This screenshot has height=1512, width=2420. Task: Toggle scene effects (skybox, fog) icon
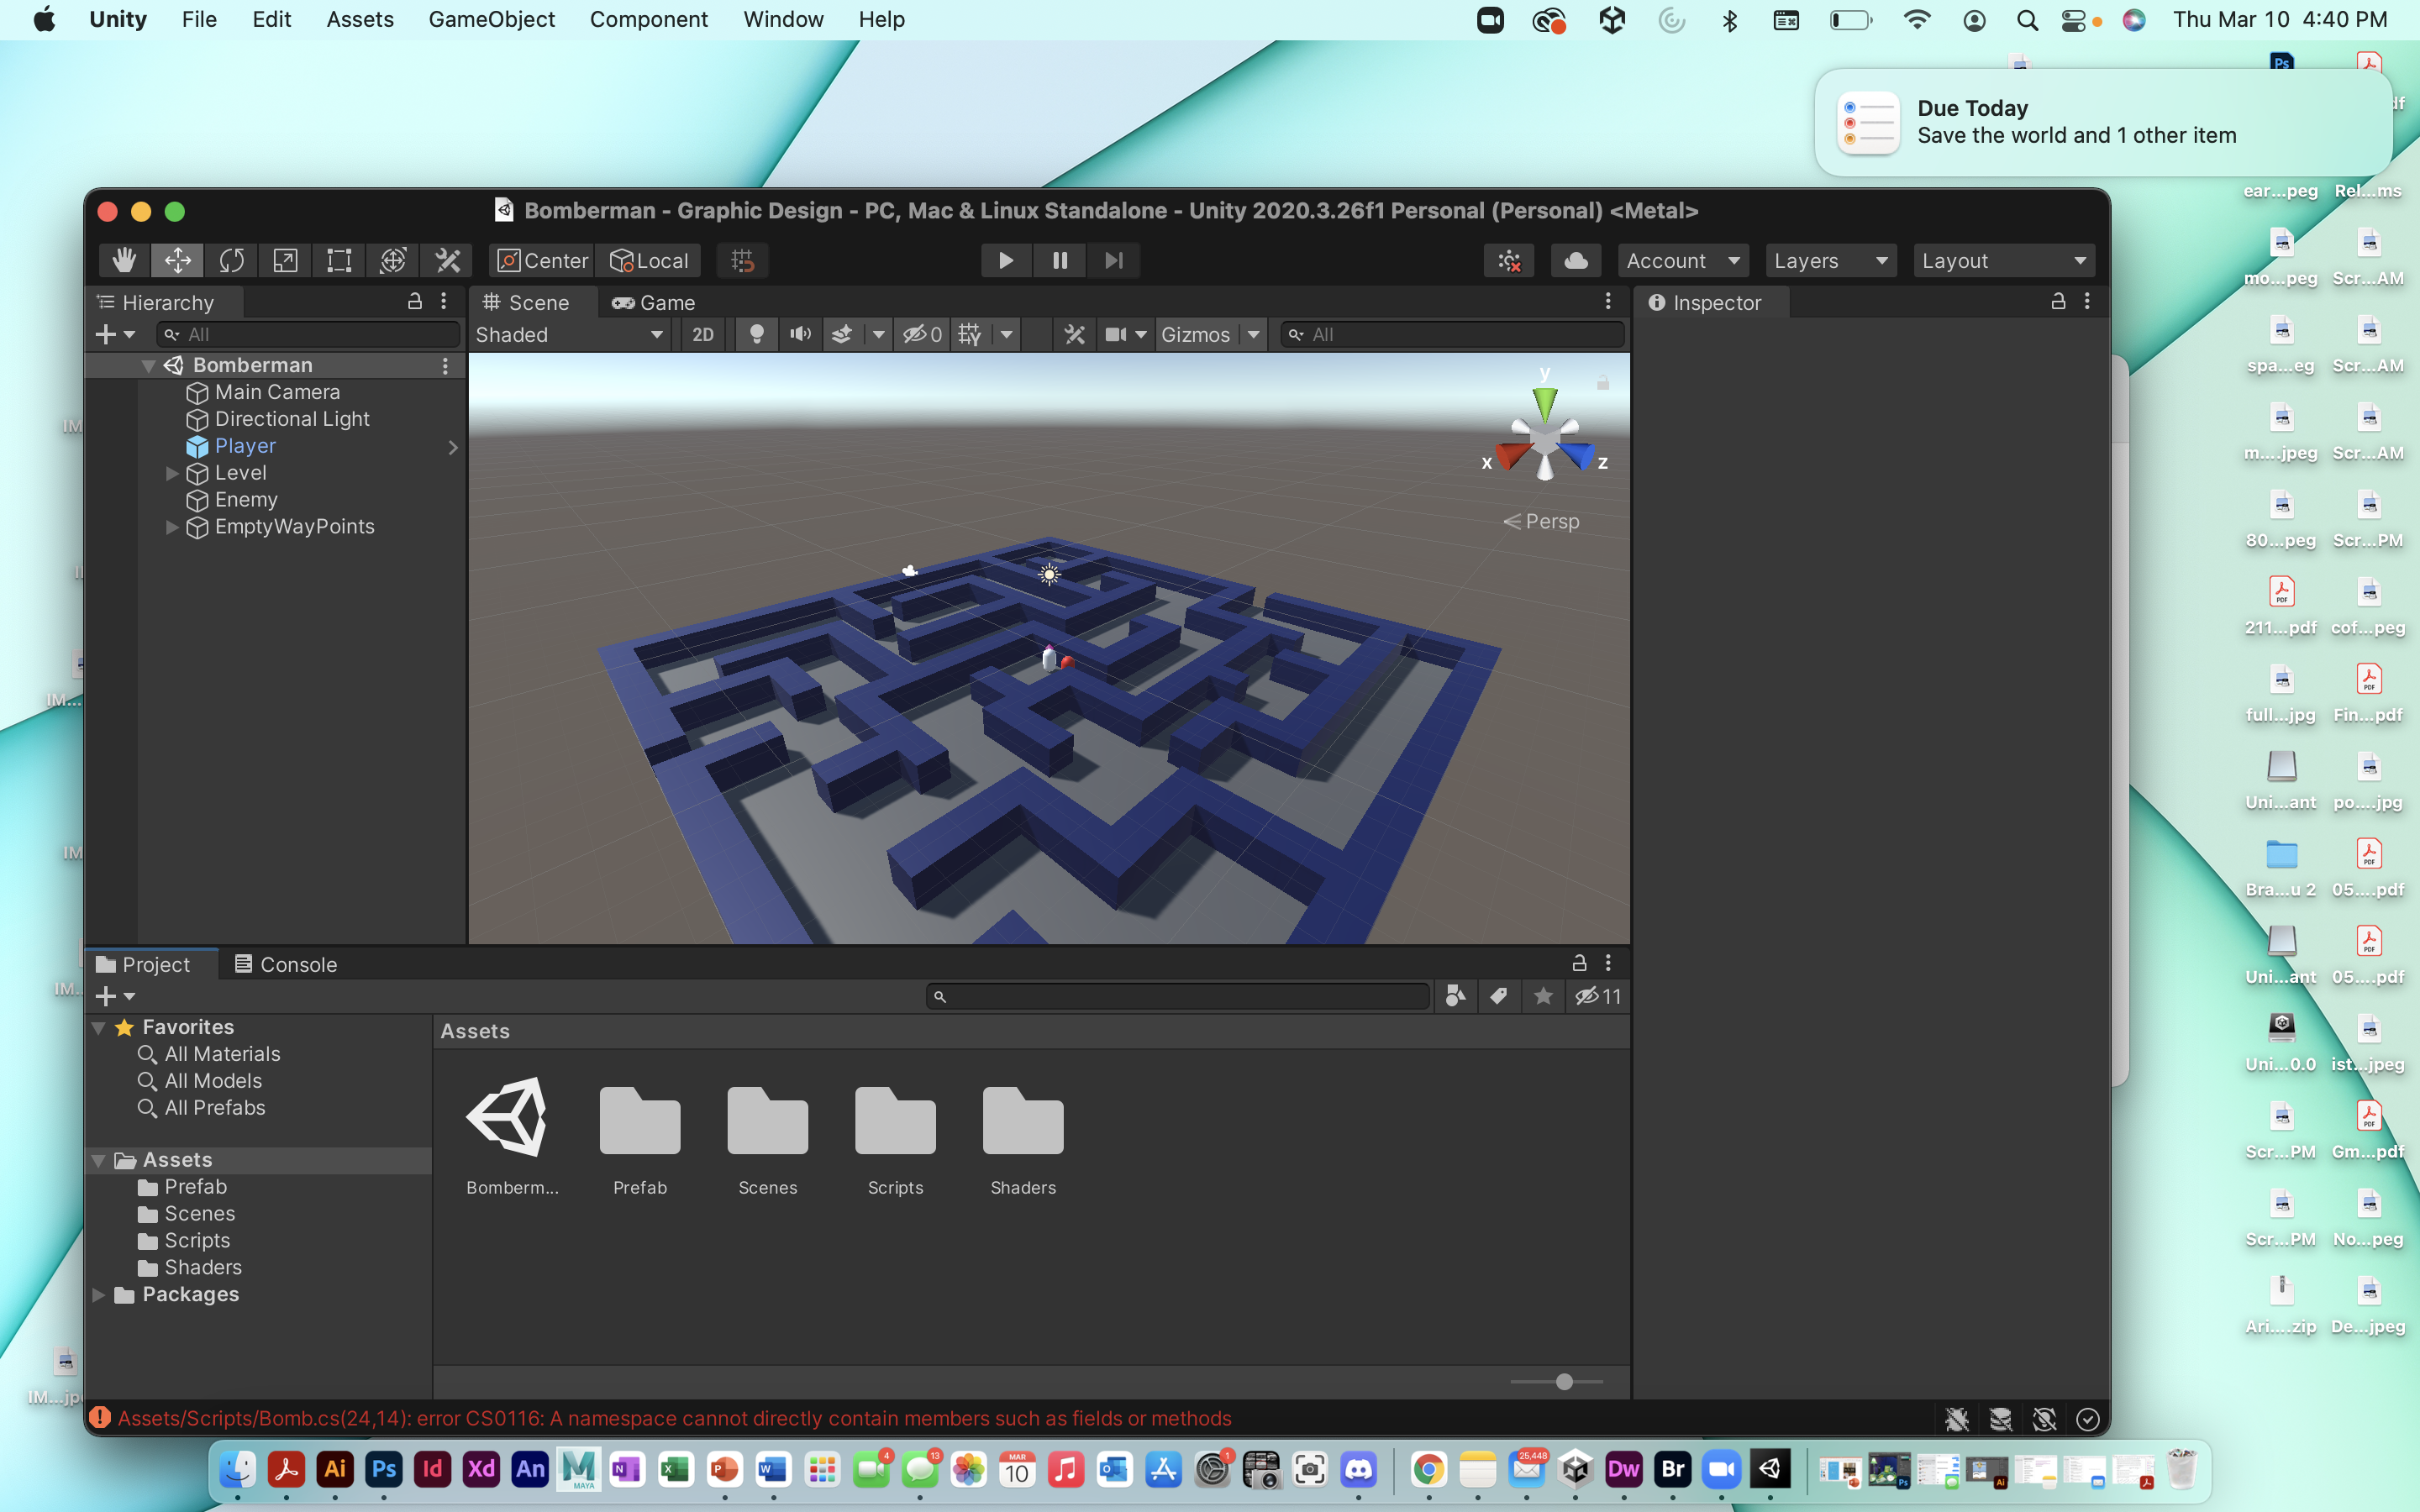[x=842, y=335]
